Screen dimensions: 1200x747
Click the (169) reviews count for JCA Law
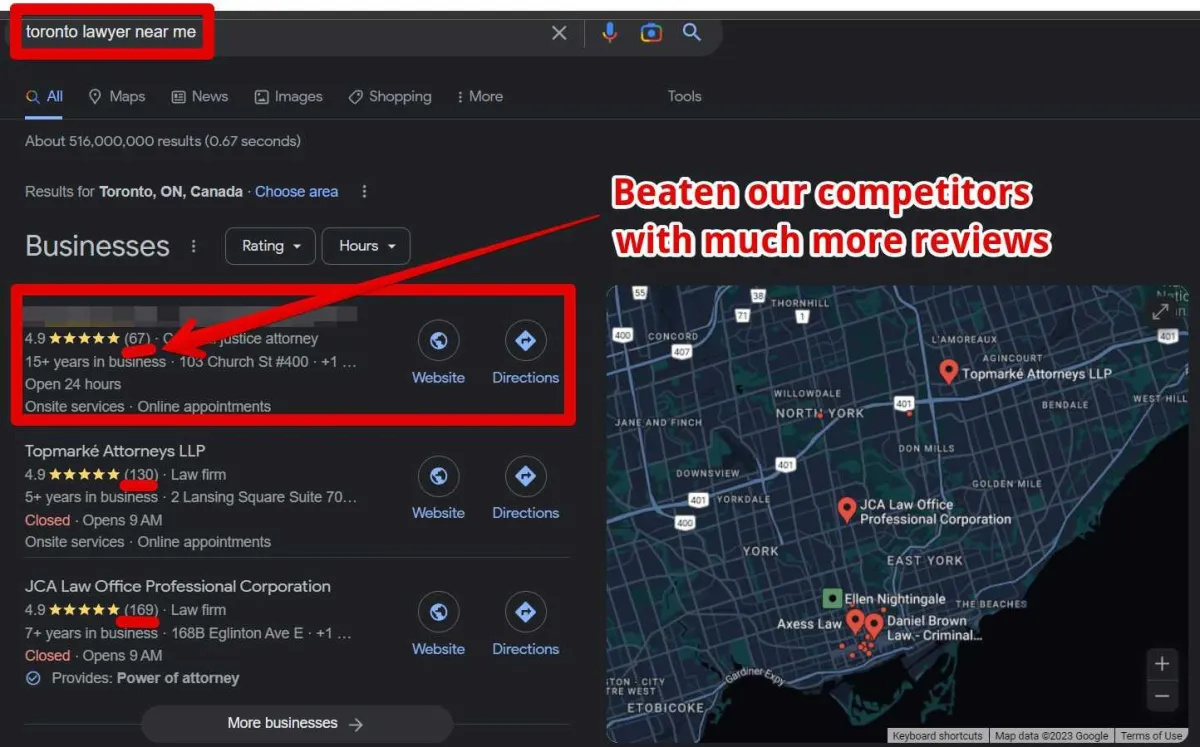tap(141, 610)
